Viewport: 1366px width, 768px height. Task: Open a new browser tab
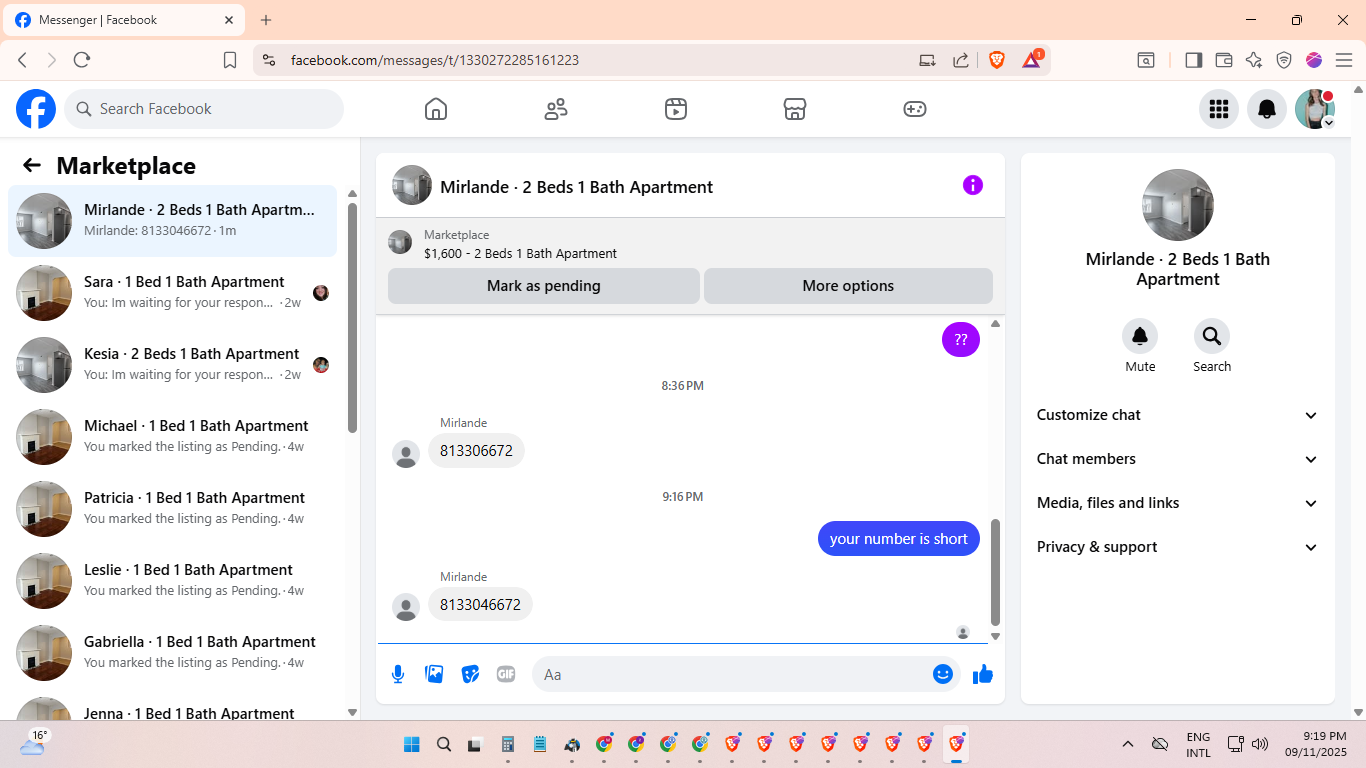pos(266,20)
